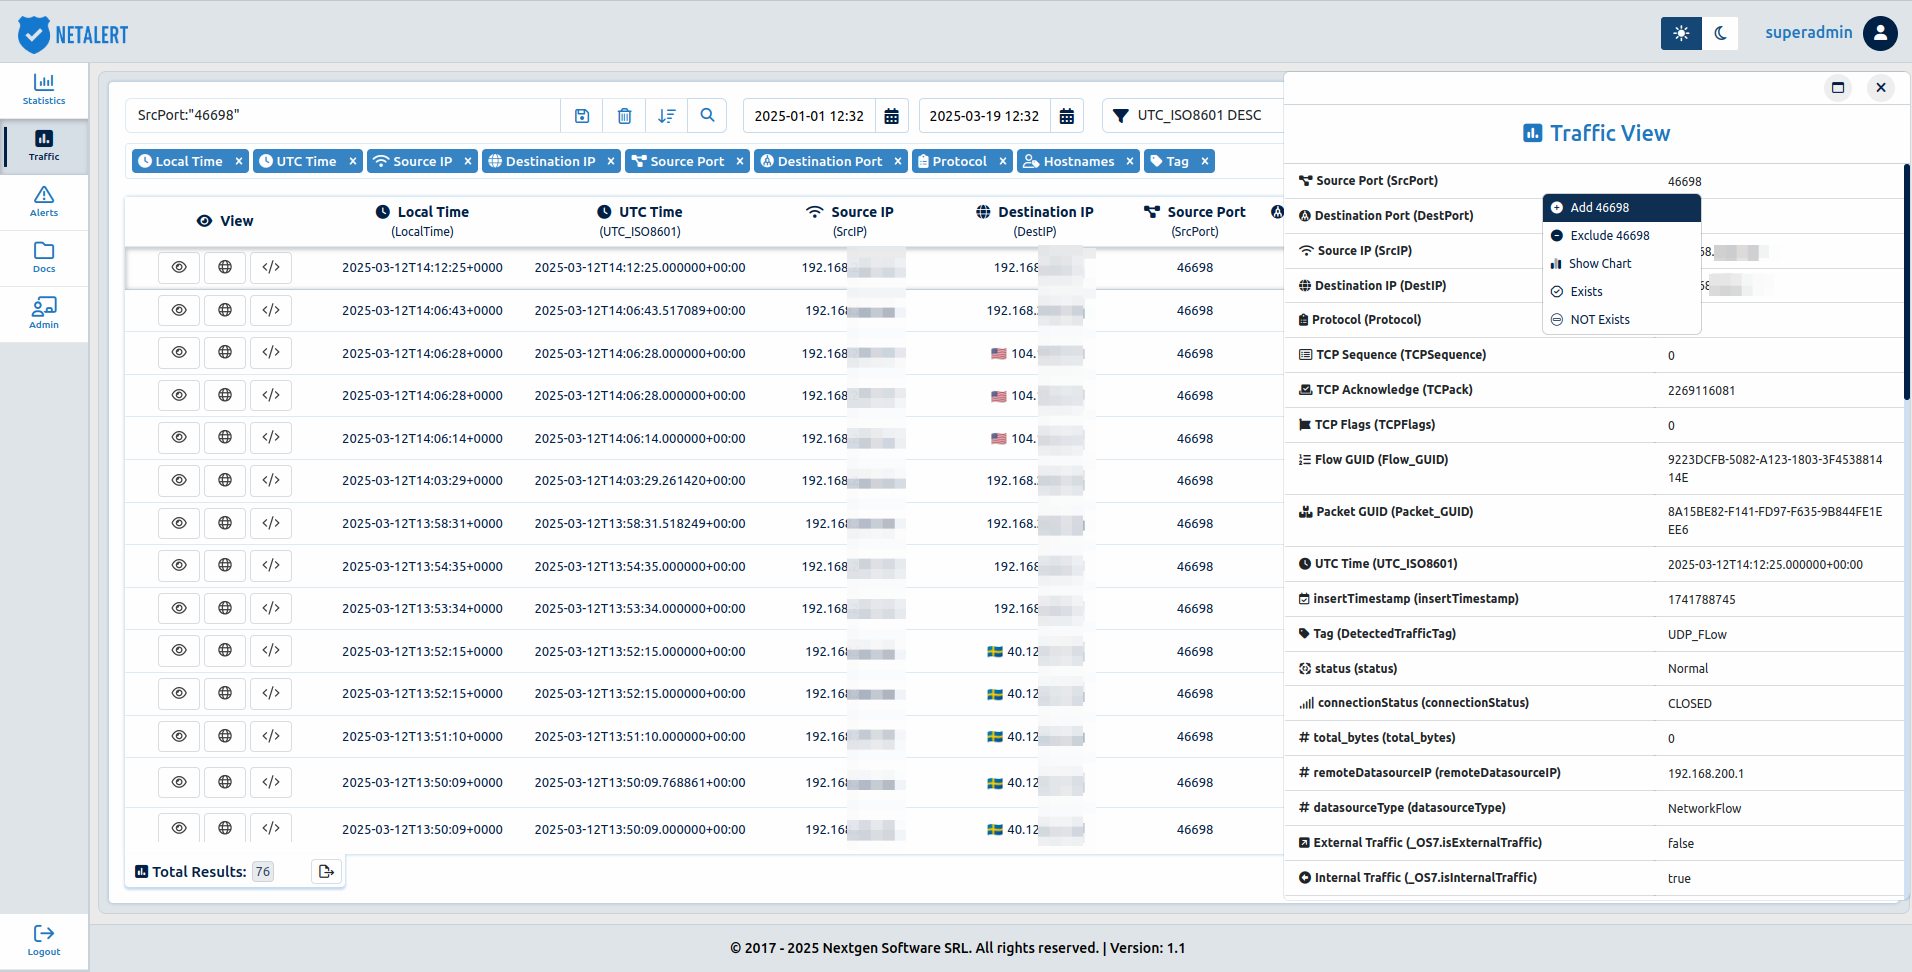Sort by Source Port column header

click(1195, 221)
